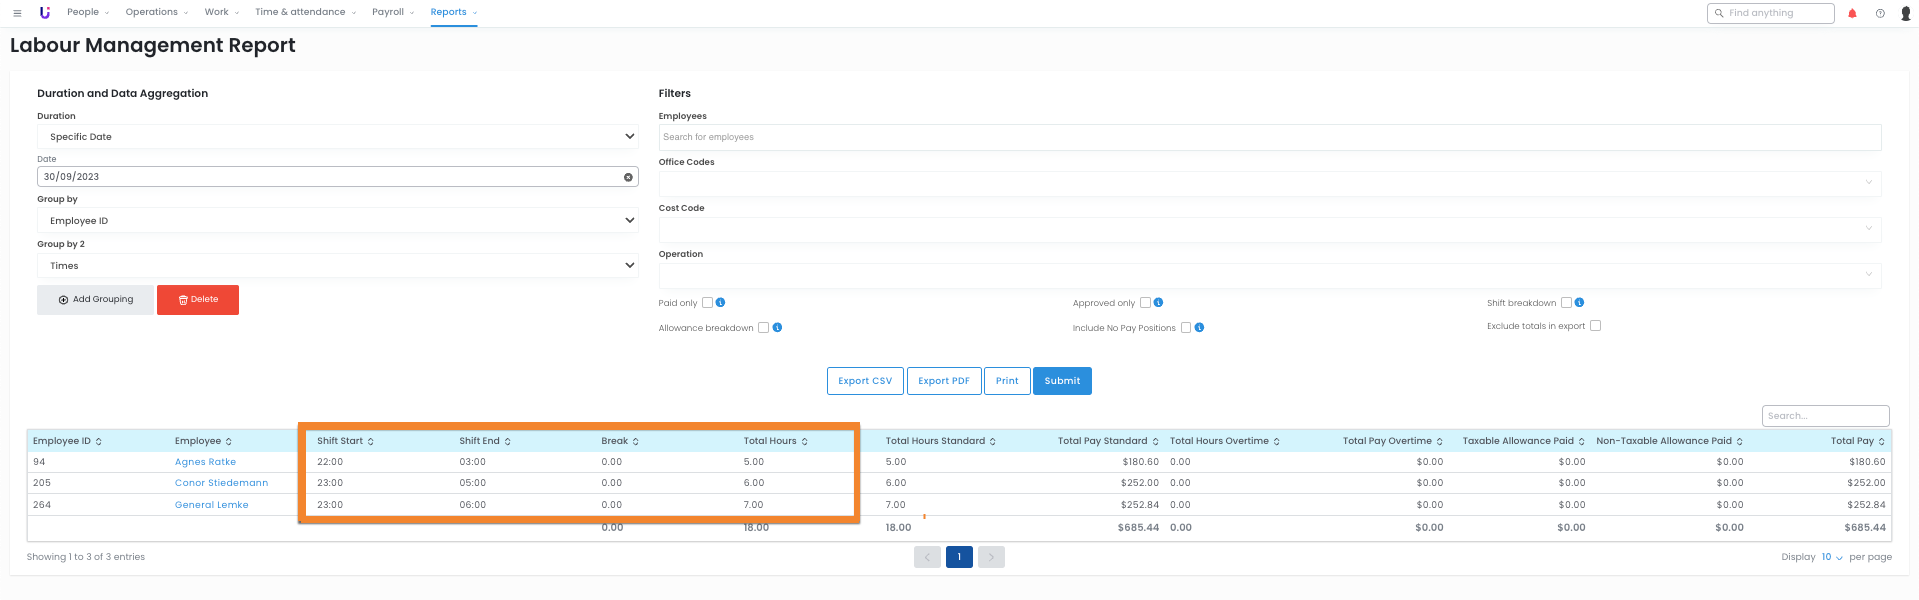The height and width of the screenshot is (600, 1919).
Task: Enable the Paid only checkbox
Action: pos(707,303)
